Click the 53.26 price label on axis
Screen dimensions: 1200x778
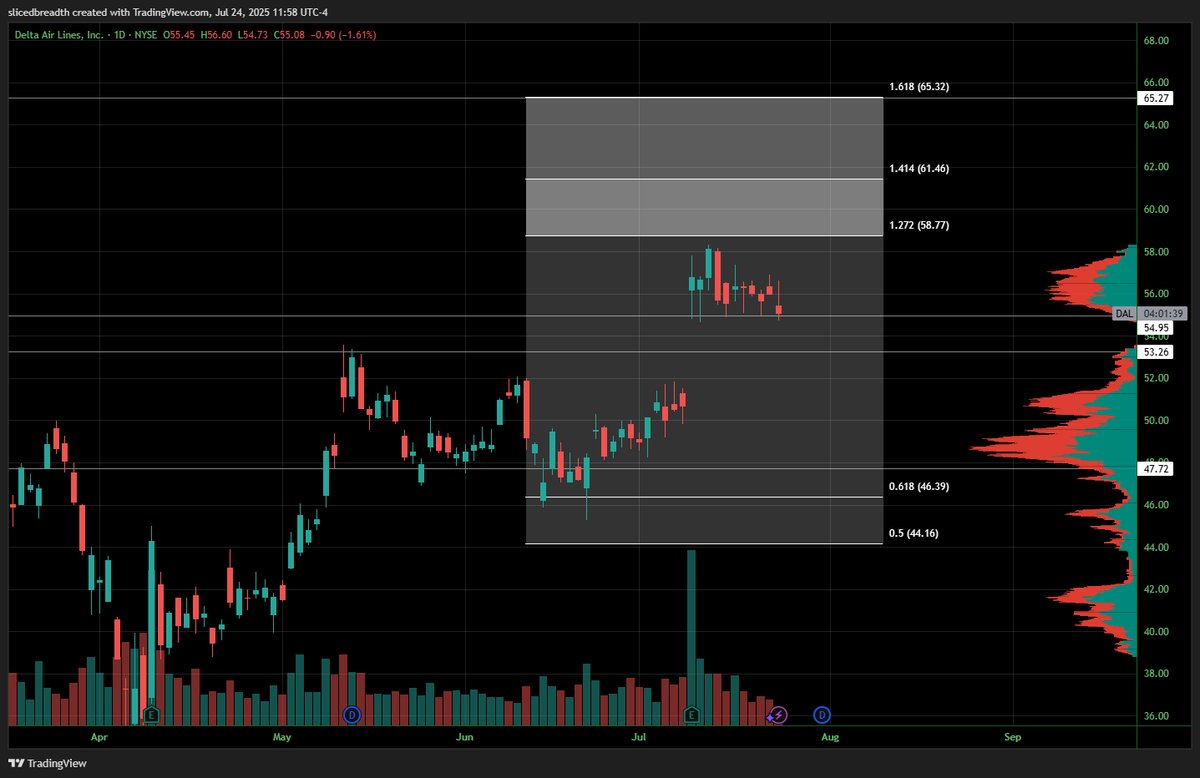pos(1157,352)
